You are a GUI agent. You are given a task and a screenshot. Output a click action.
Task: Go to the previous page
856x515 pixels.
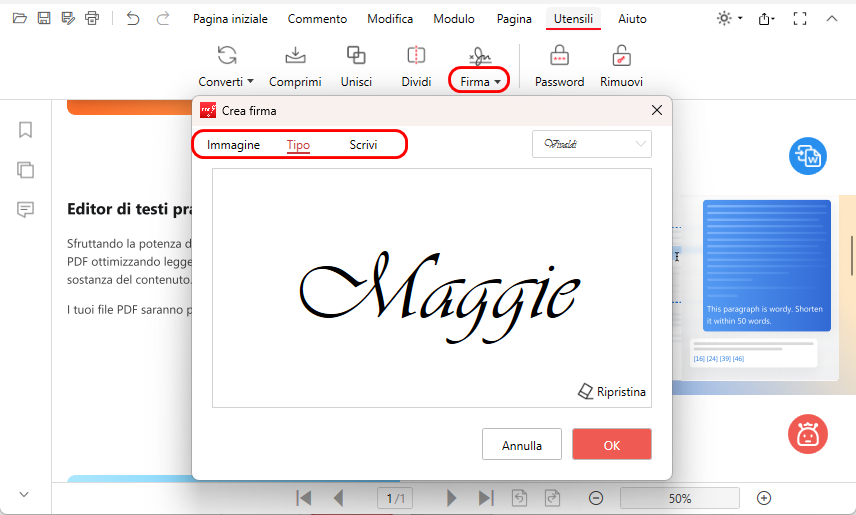coord(338,498)
